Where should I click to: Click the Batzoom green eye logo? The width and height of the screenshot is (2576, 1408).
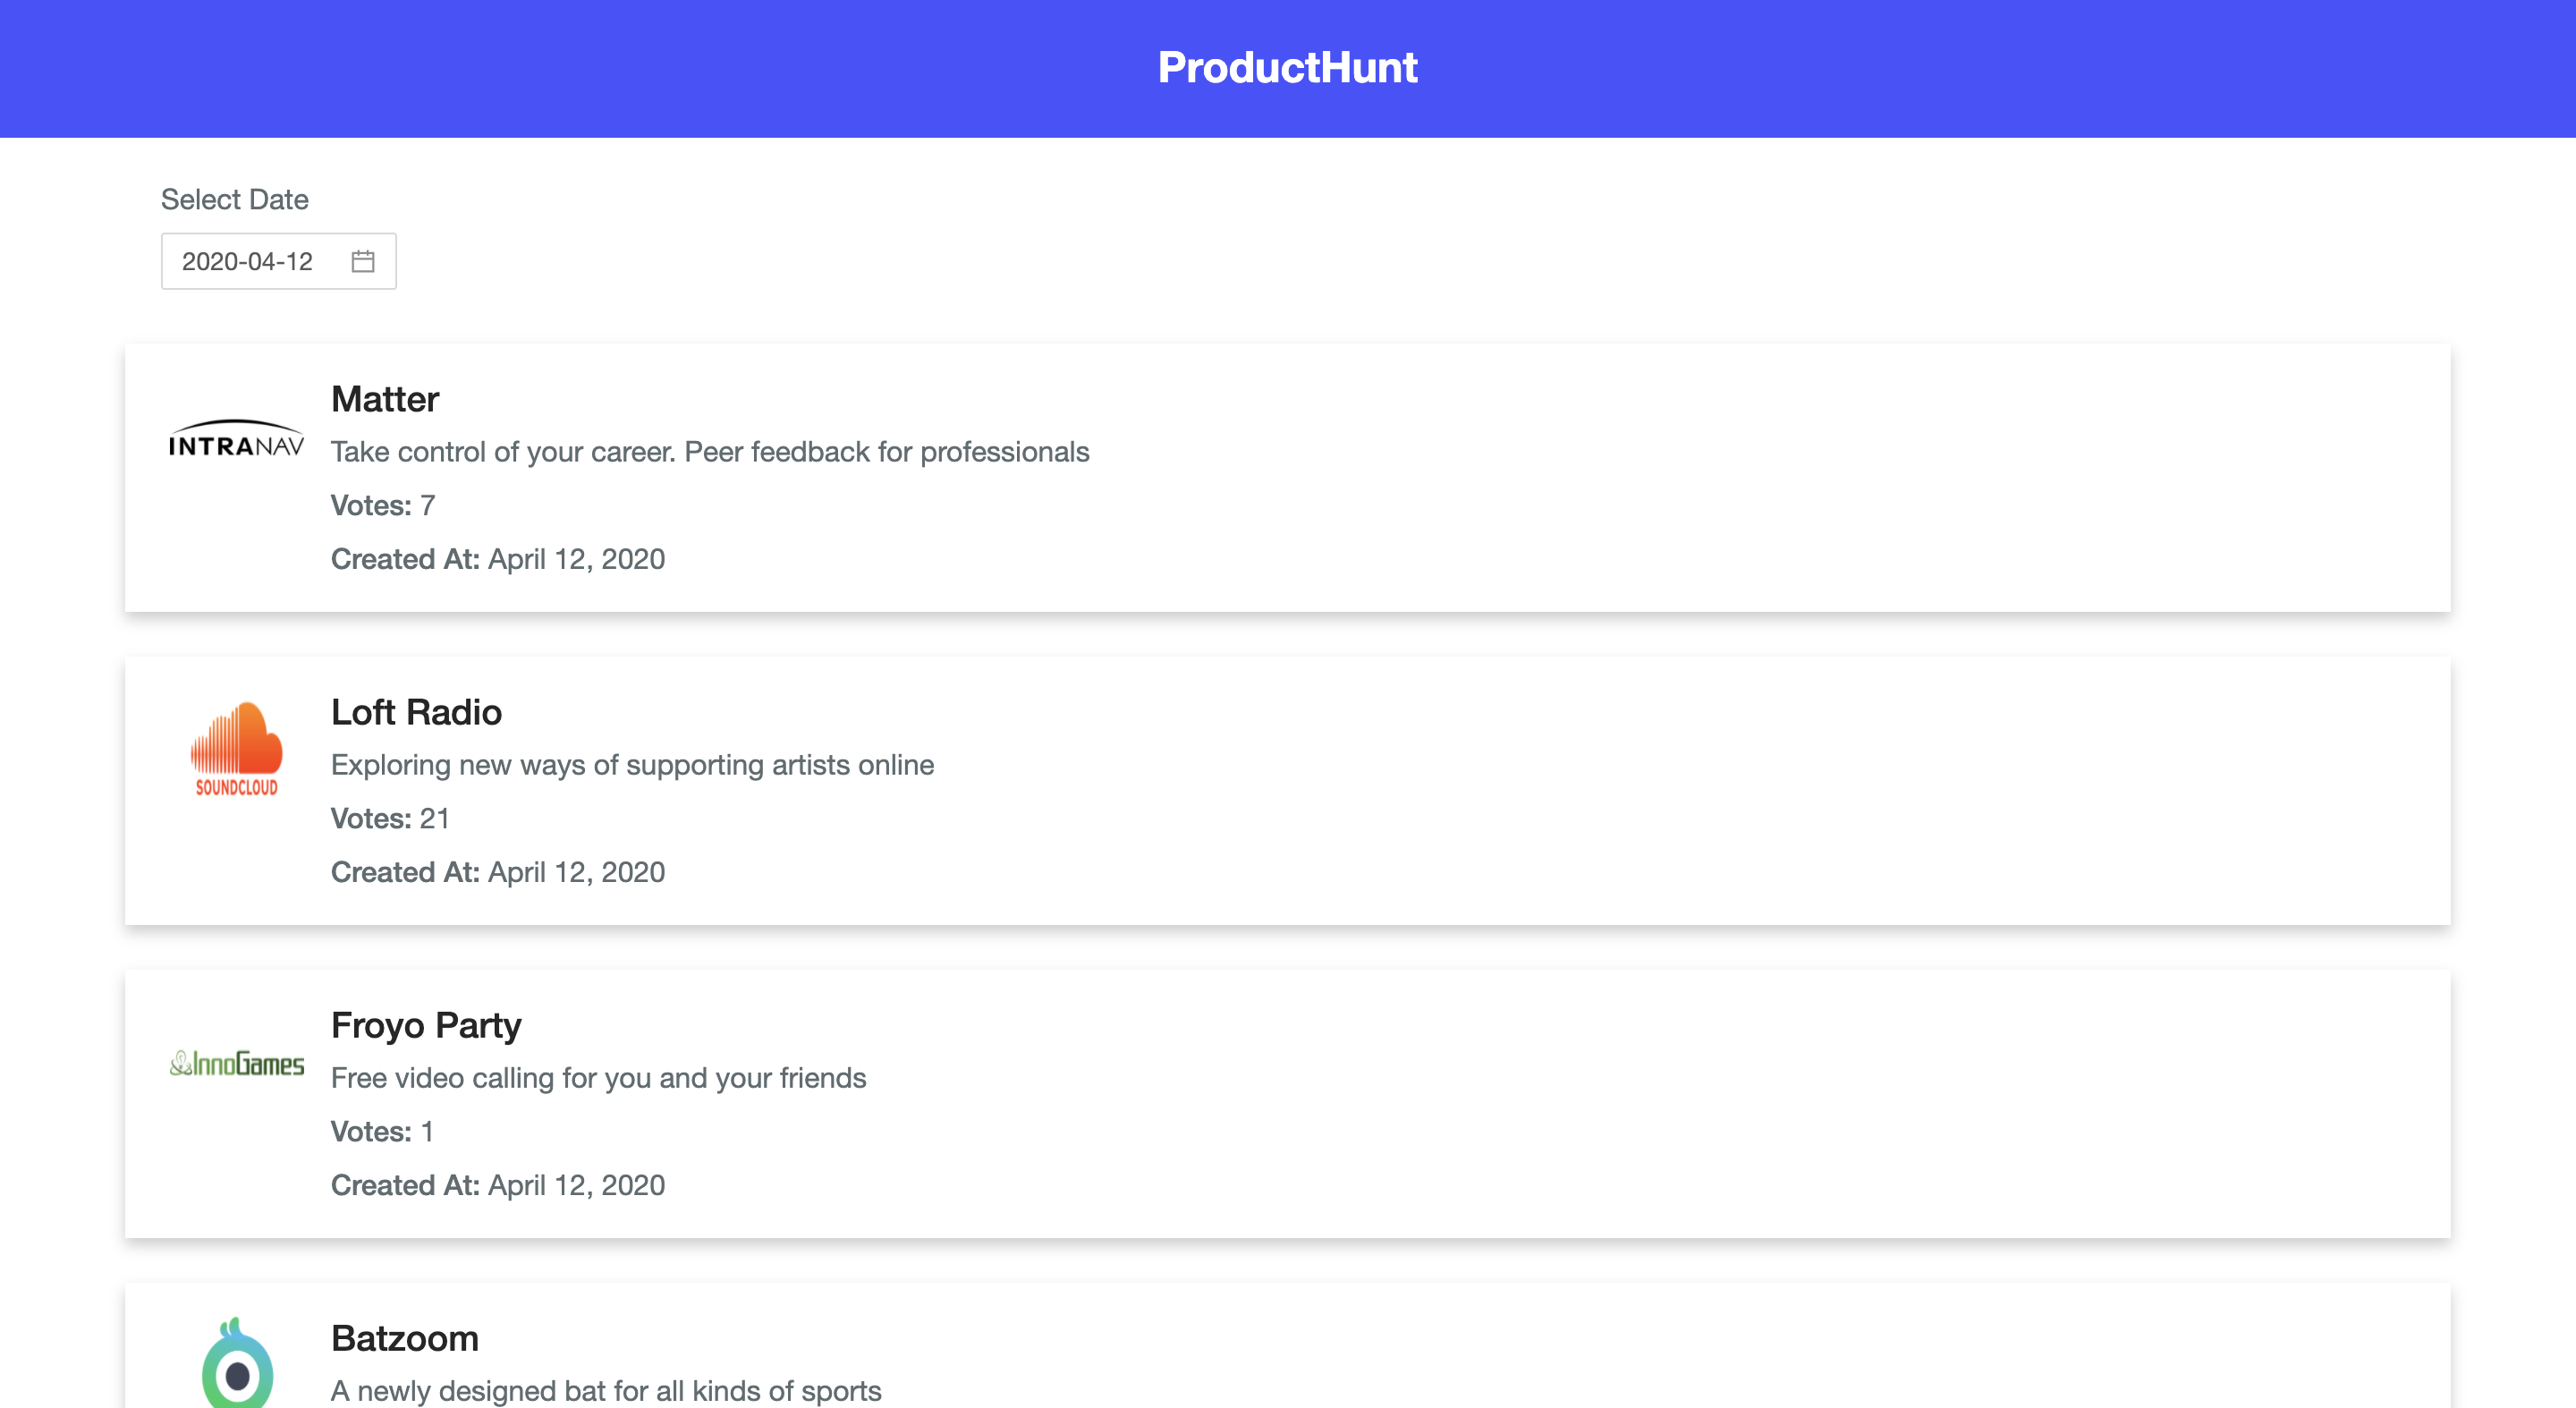pyautogui.click(x=237, y=1363)
